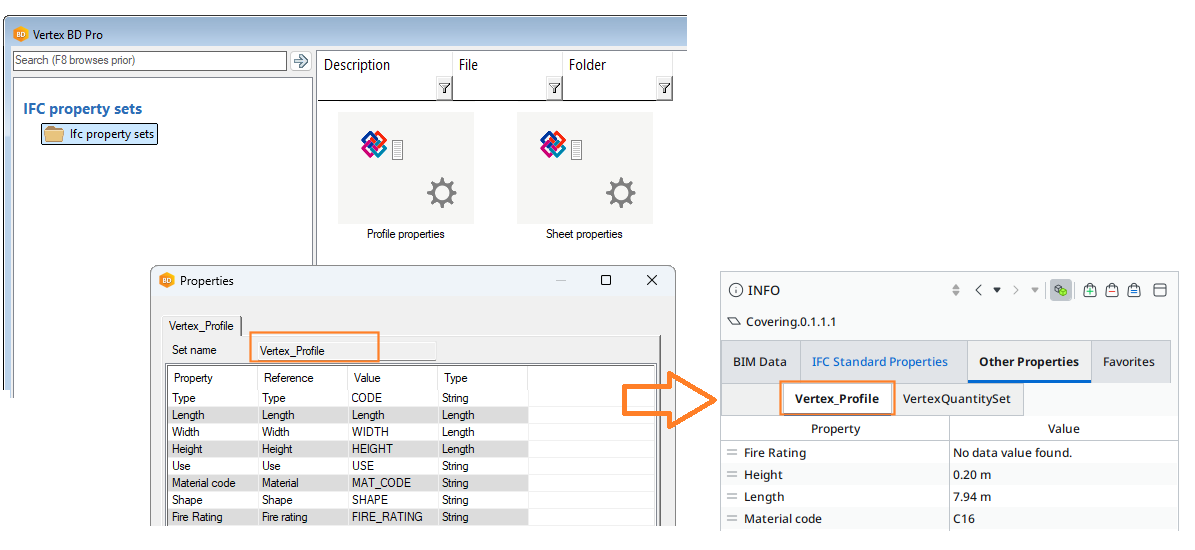This screenshot has width=1195, height=550.
Task: Click the add to basket plus icon
Action: pyautogui.click(x=1090, y=290)
